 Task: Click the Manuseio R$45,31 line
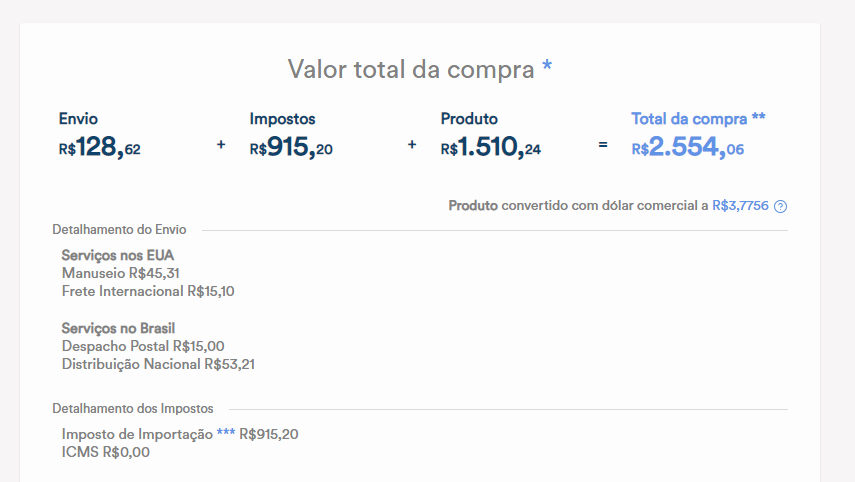click(x=120, y=273)
